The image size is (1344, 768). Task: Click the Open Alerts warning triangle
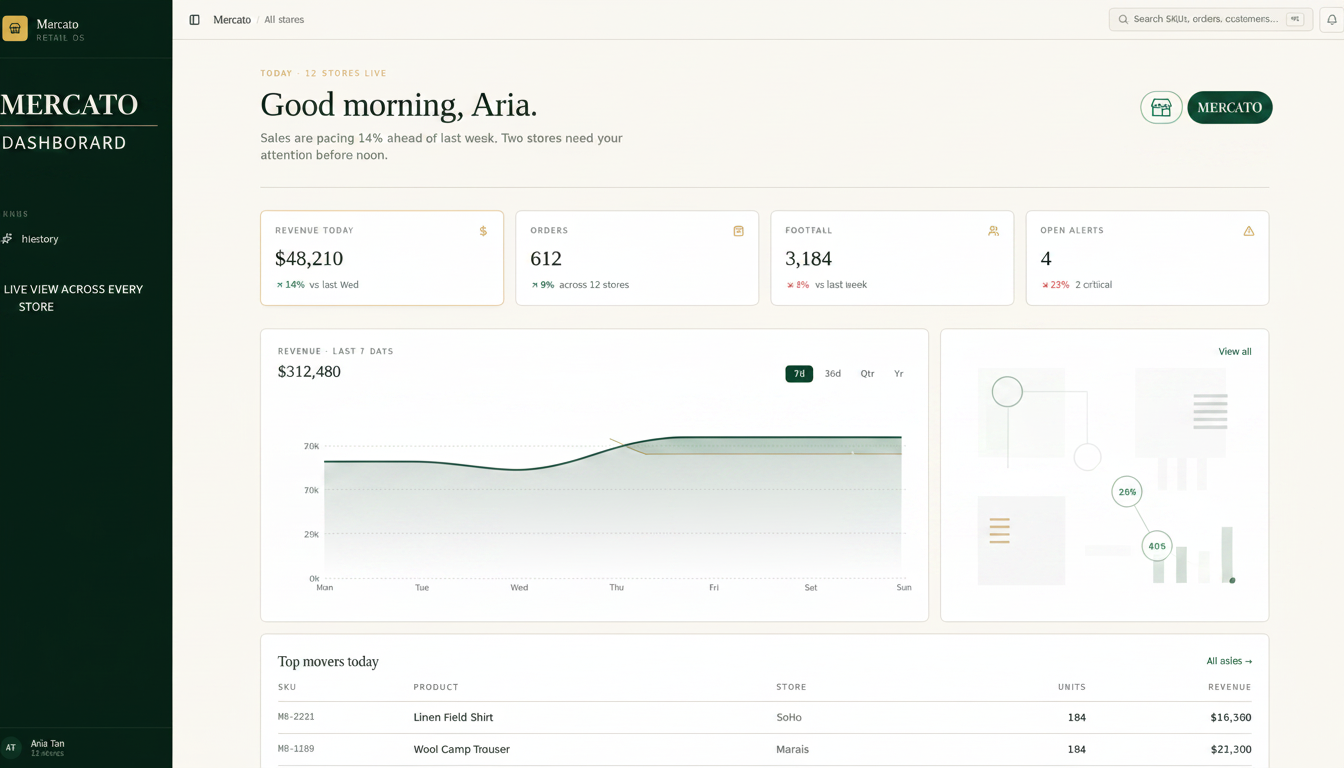pos(1248,231)
